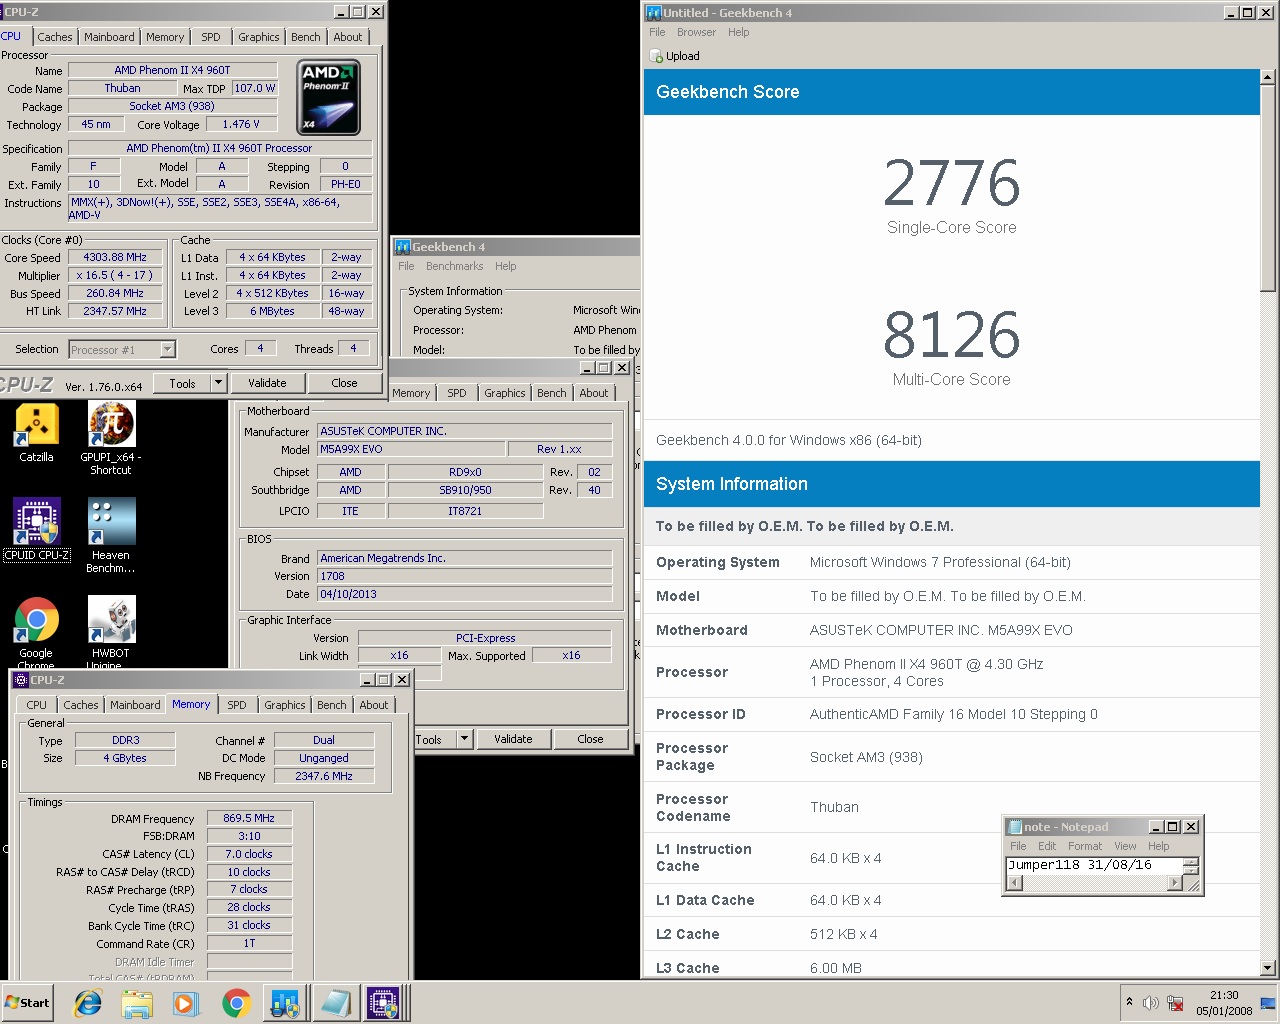
Task: Open Windows Explorer from the taskbar
Action: [137, 1003]
